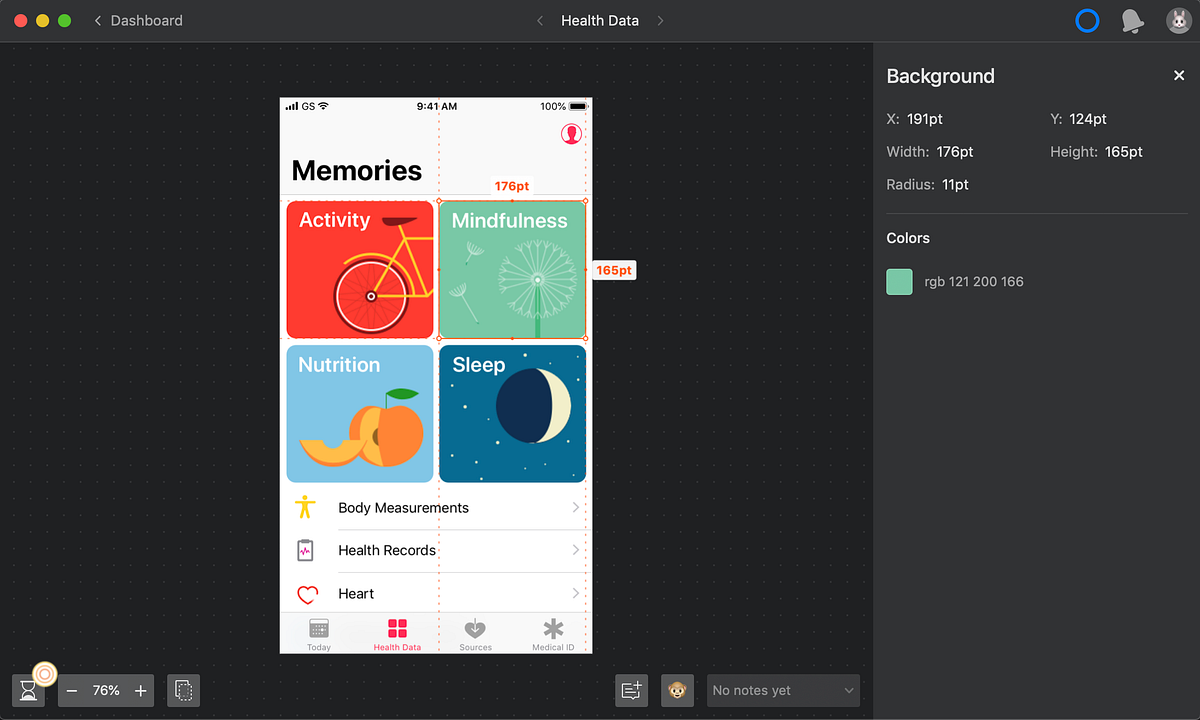Zoom in with the plus button
This screenshot has width=1200, height=720.
click(x=140, y=690)
